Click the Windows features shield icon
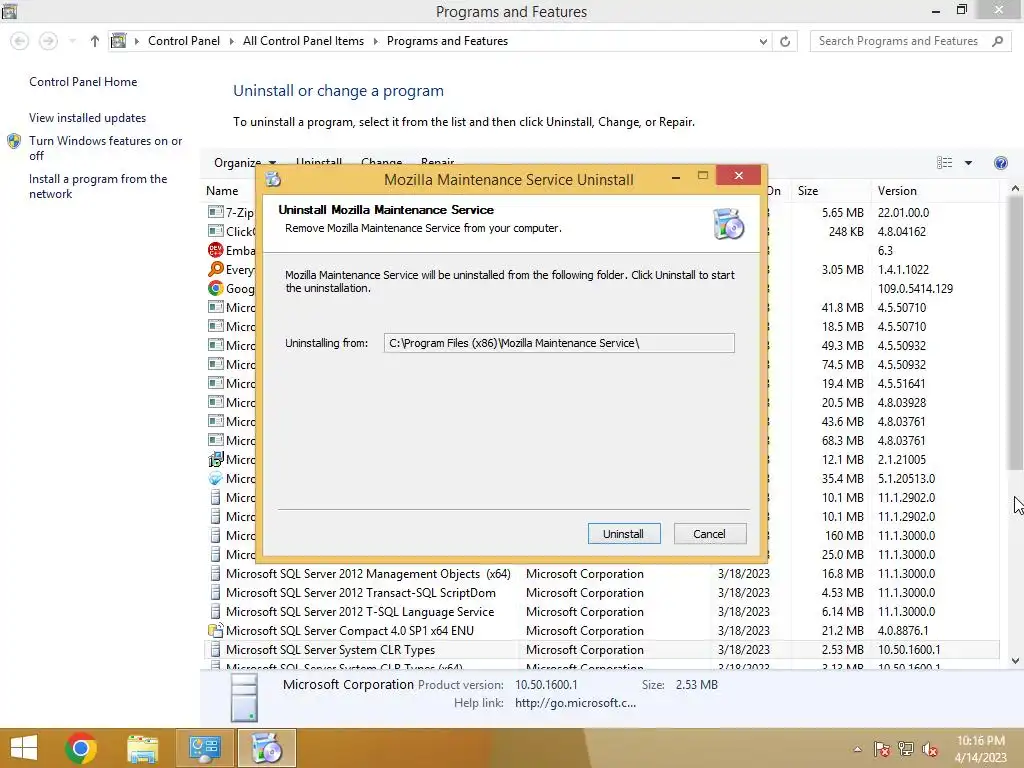1024x768 pixels. click(14, 141)
